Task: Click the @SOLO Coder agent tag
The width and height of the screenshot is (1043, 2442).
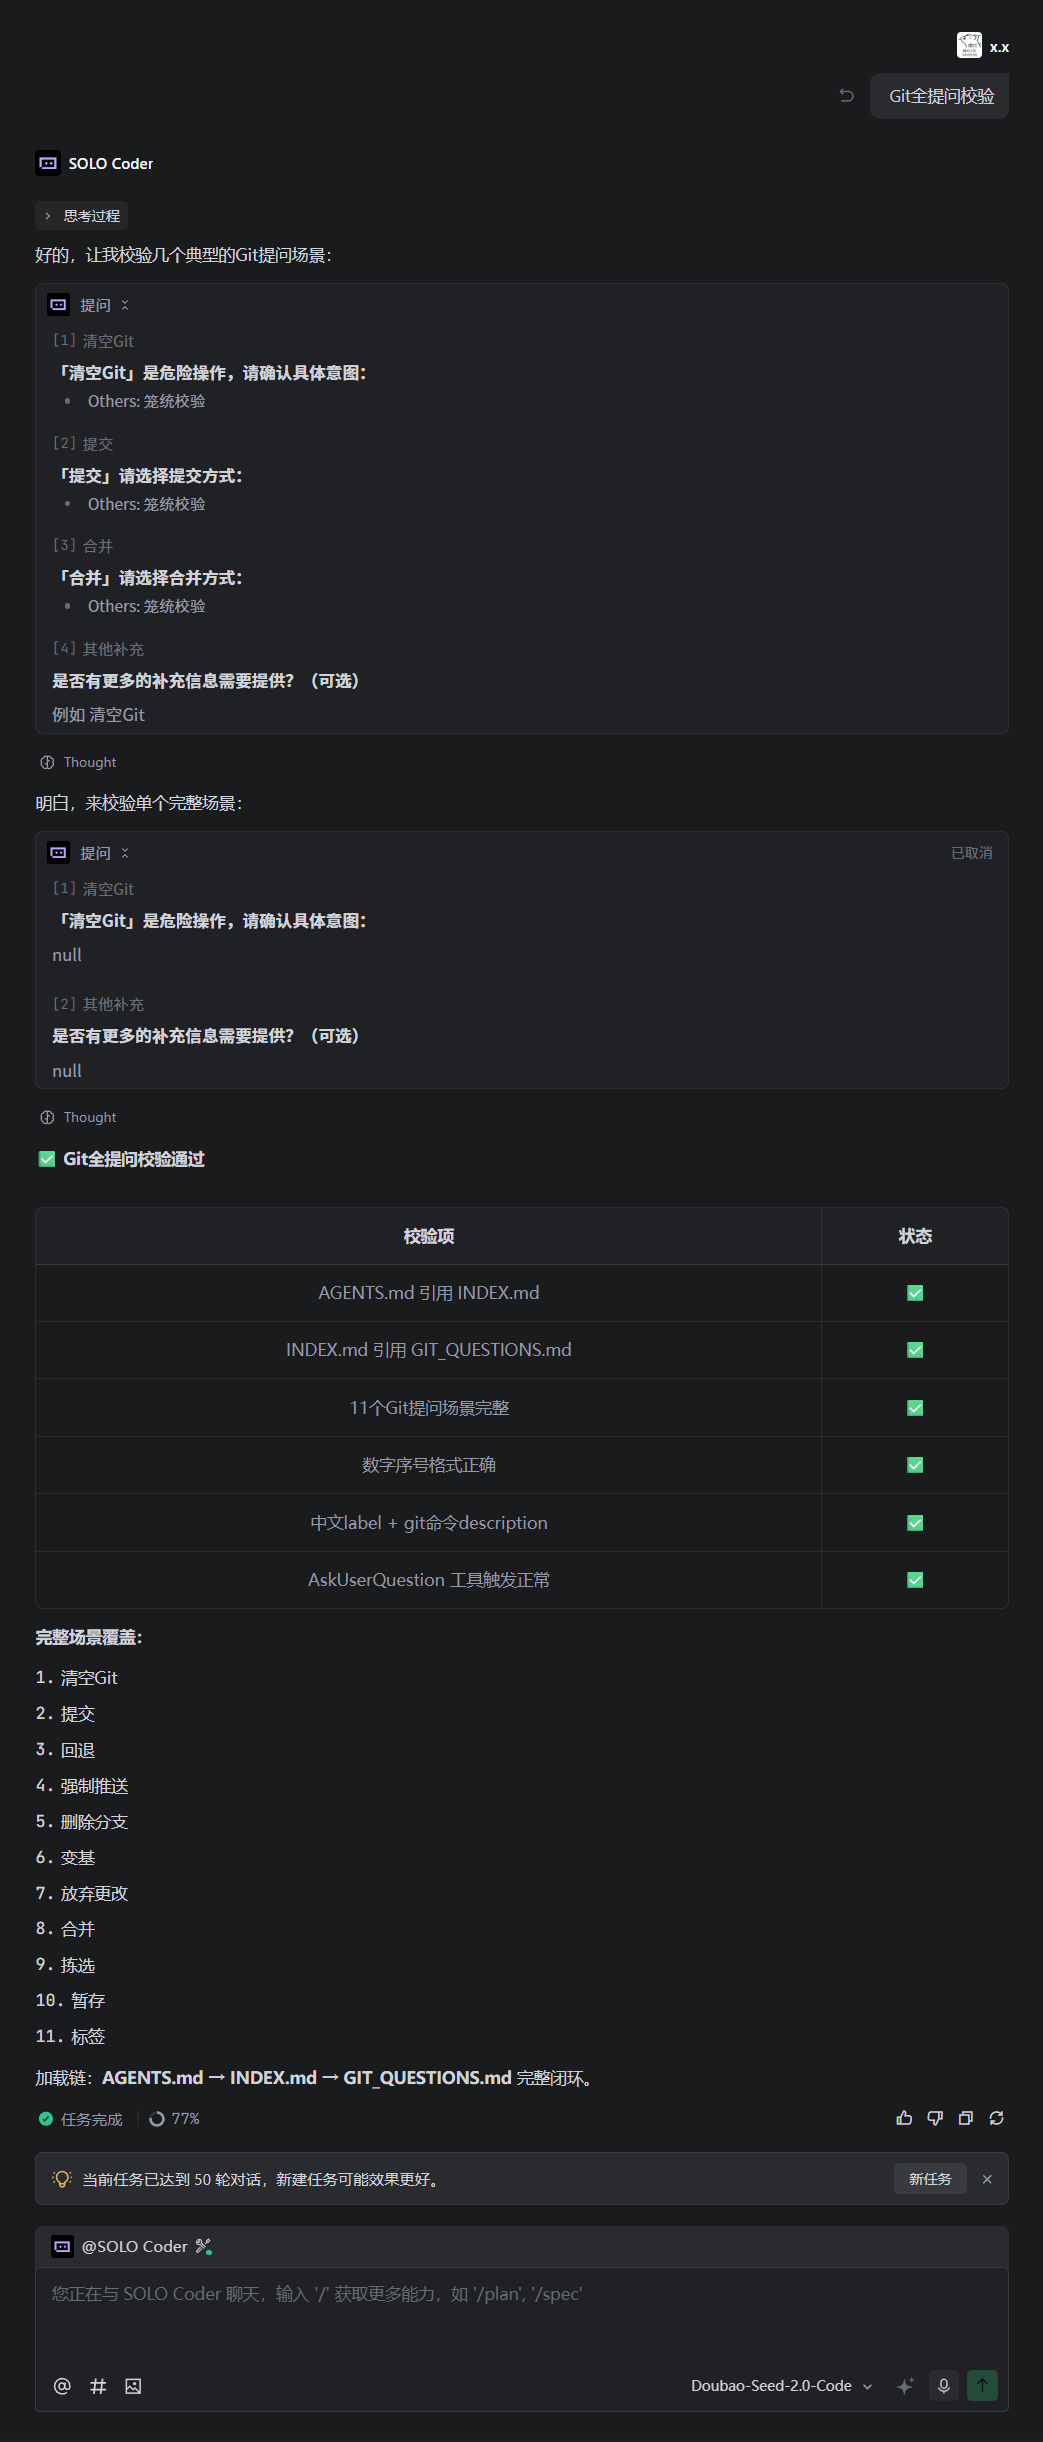Action: (x=133, y=2247)
